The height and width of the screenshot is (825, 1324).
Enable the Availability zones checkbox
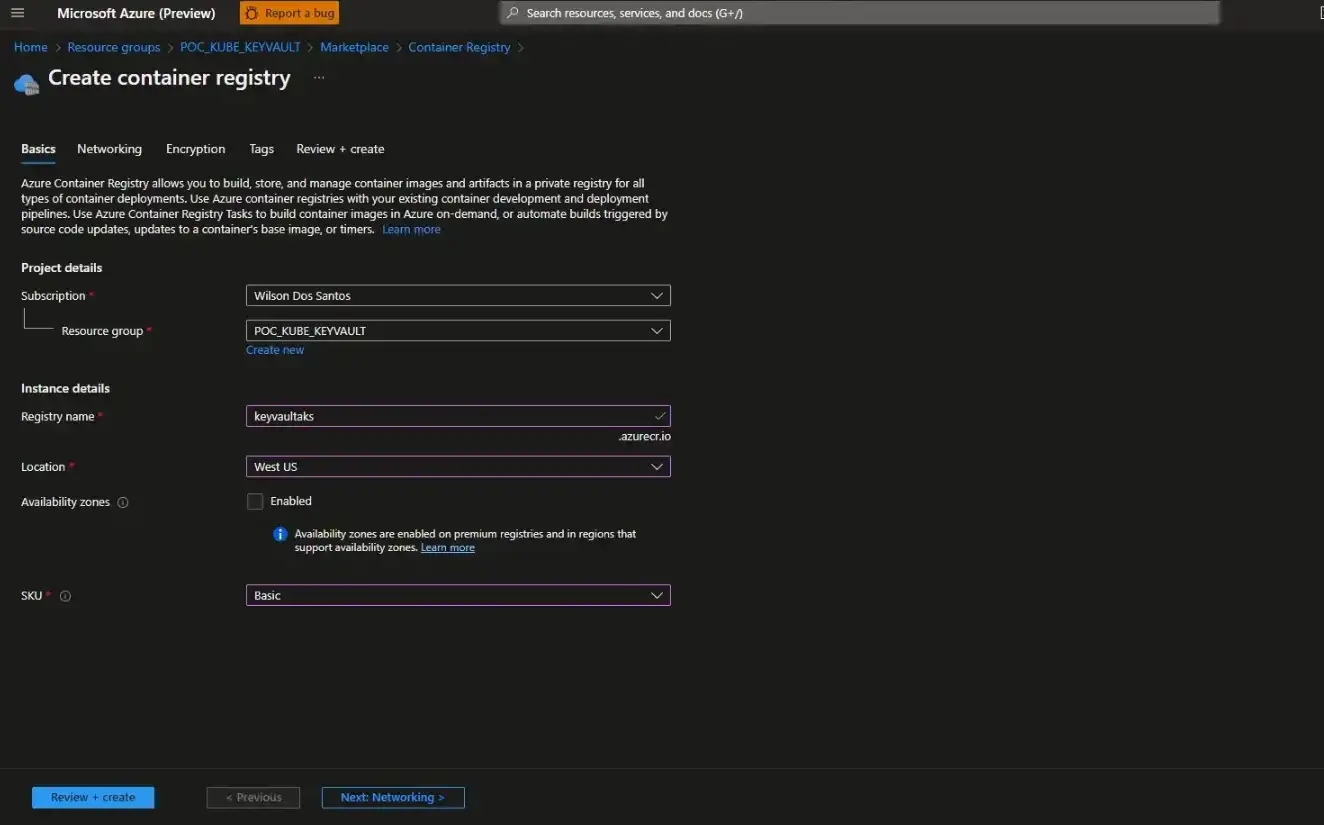(x=255, y=501)
